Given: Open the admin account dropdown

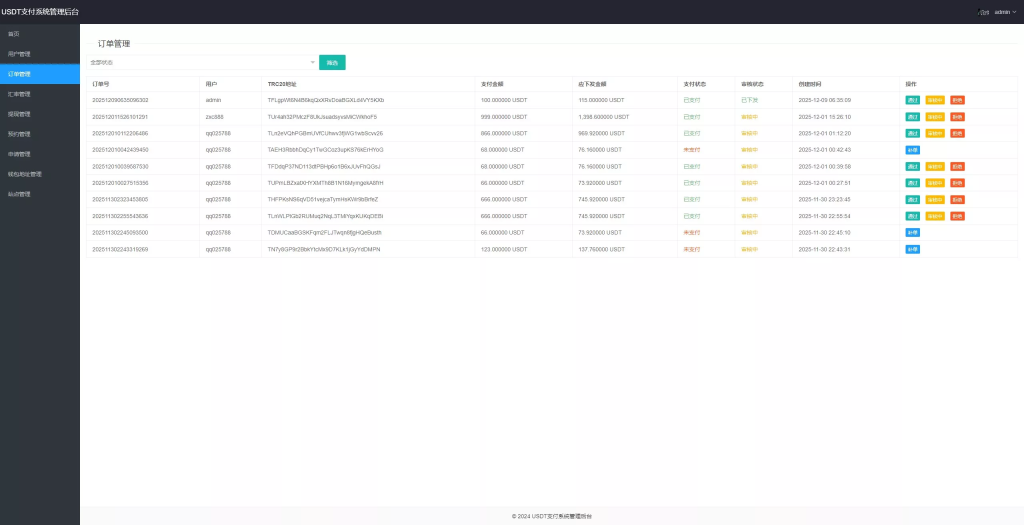Looking at the screenshot, I should coord(1004,12).
